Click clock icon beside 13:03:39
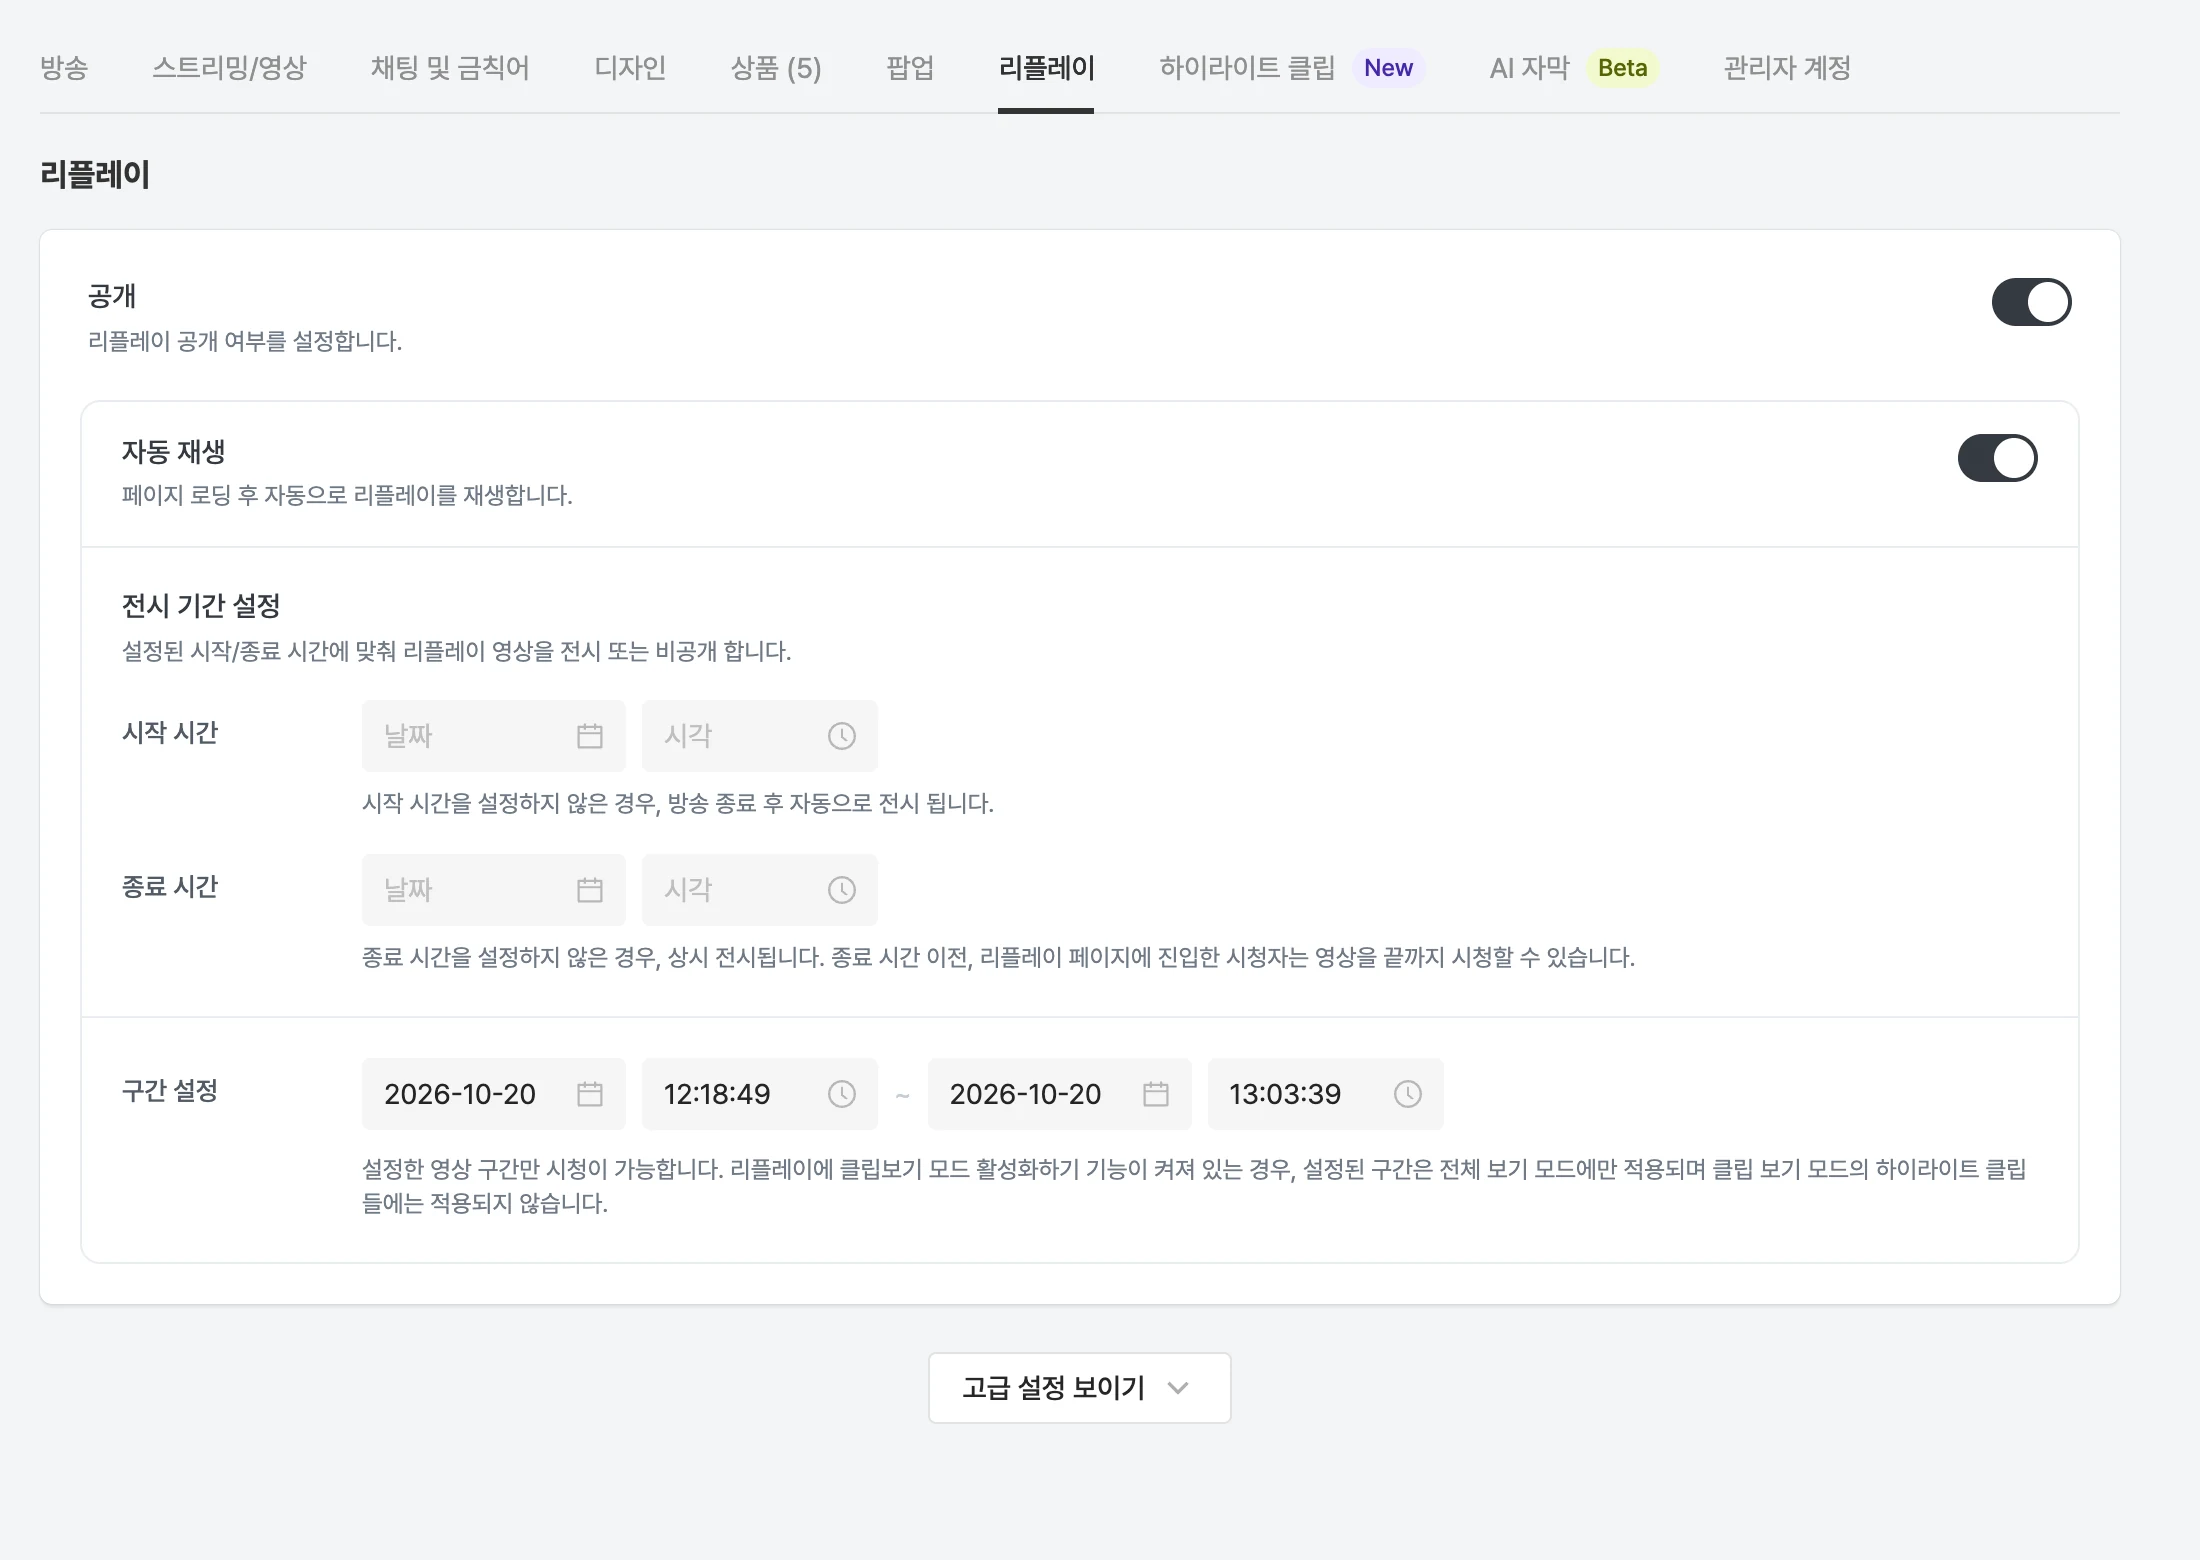The width and height of the screenshot is (2200, 1560). pyautogui.click(x=1408, y=1094)
